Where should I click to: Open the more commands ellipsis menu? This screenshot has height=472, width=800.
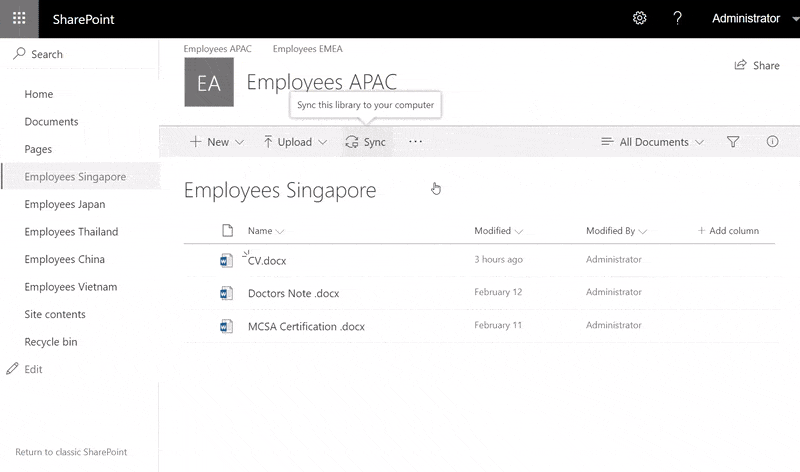pos(416,142)
